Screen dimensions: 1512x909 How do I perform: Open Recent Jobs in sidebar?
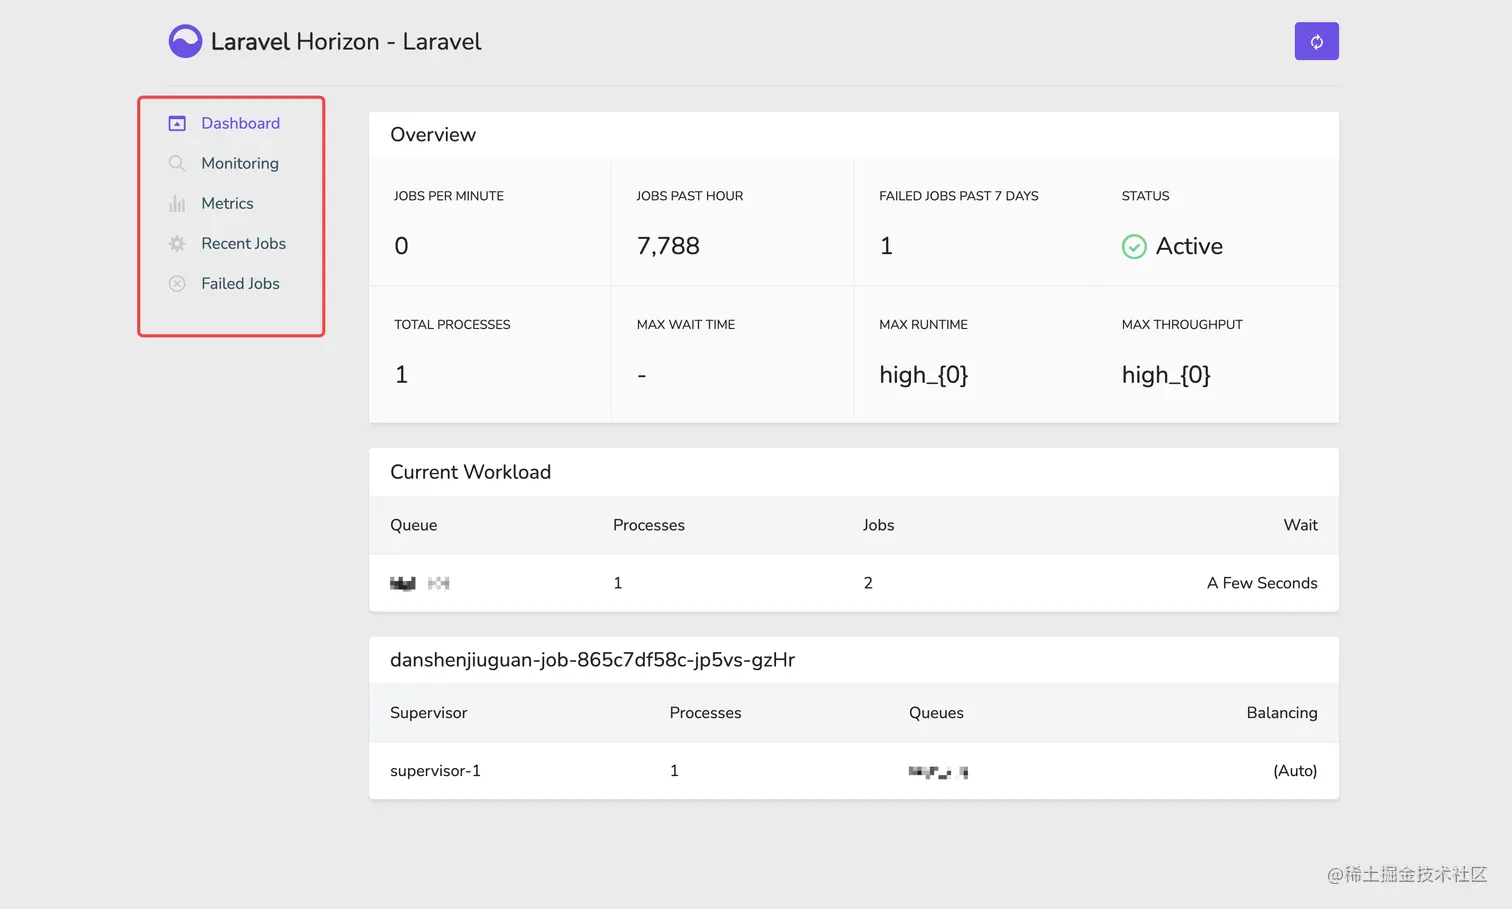[x=243, y=243]
